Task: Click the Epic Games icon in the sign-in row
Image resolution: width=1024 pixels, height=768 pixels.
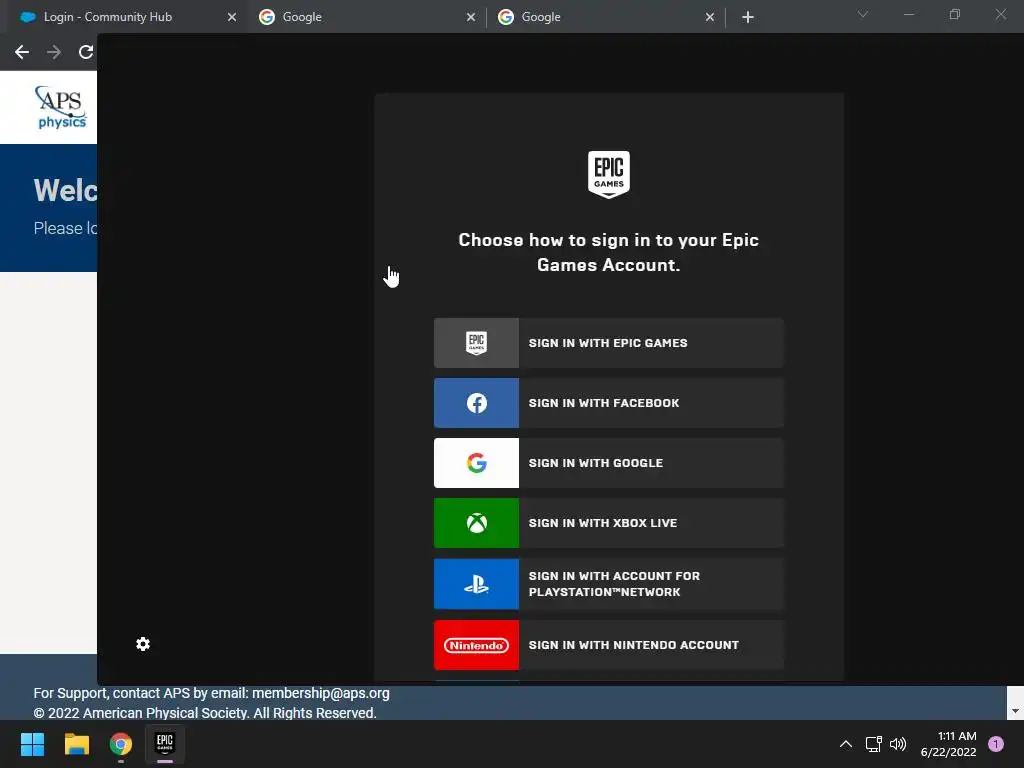Action: coord(476,343)
